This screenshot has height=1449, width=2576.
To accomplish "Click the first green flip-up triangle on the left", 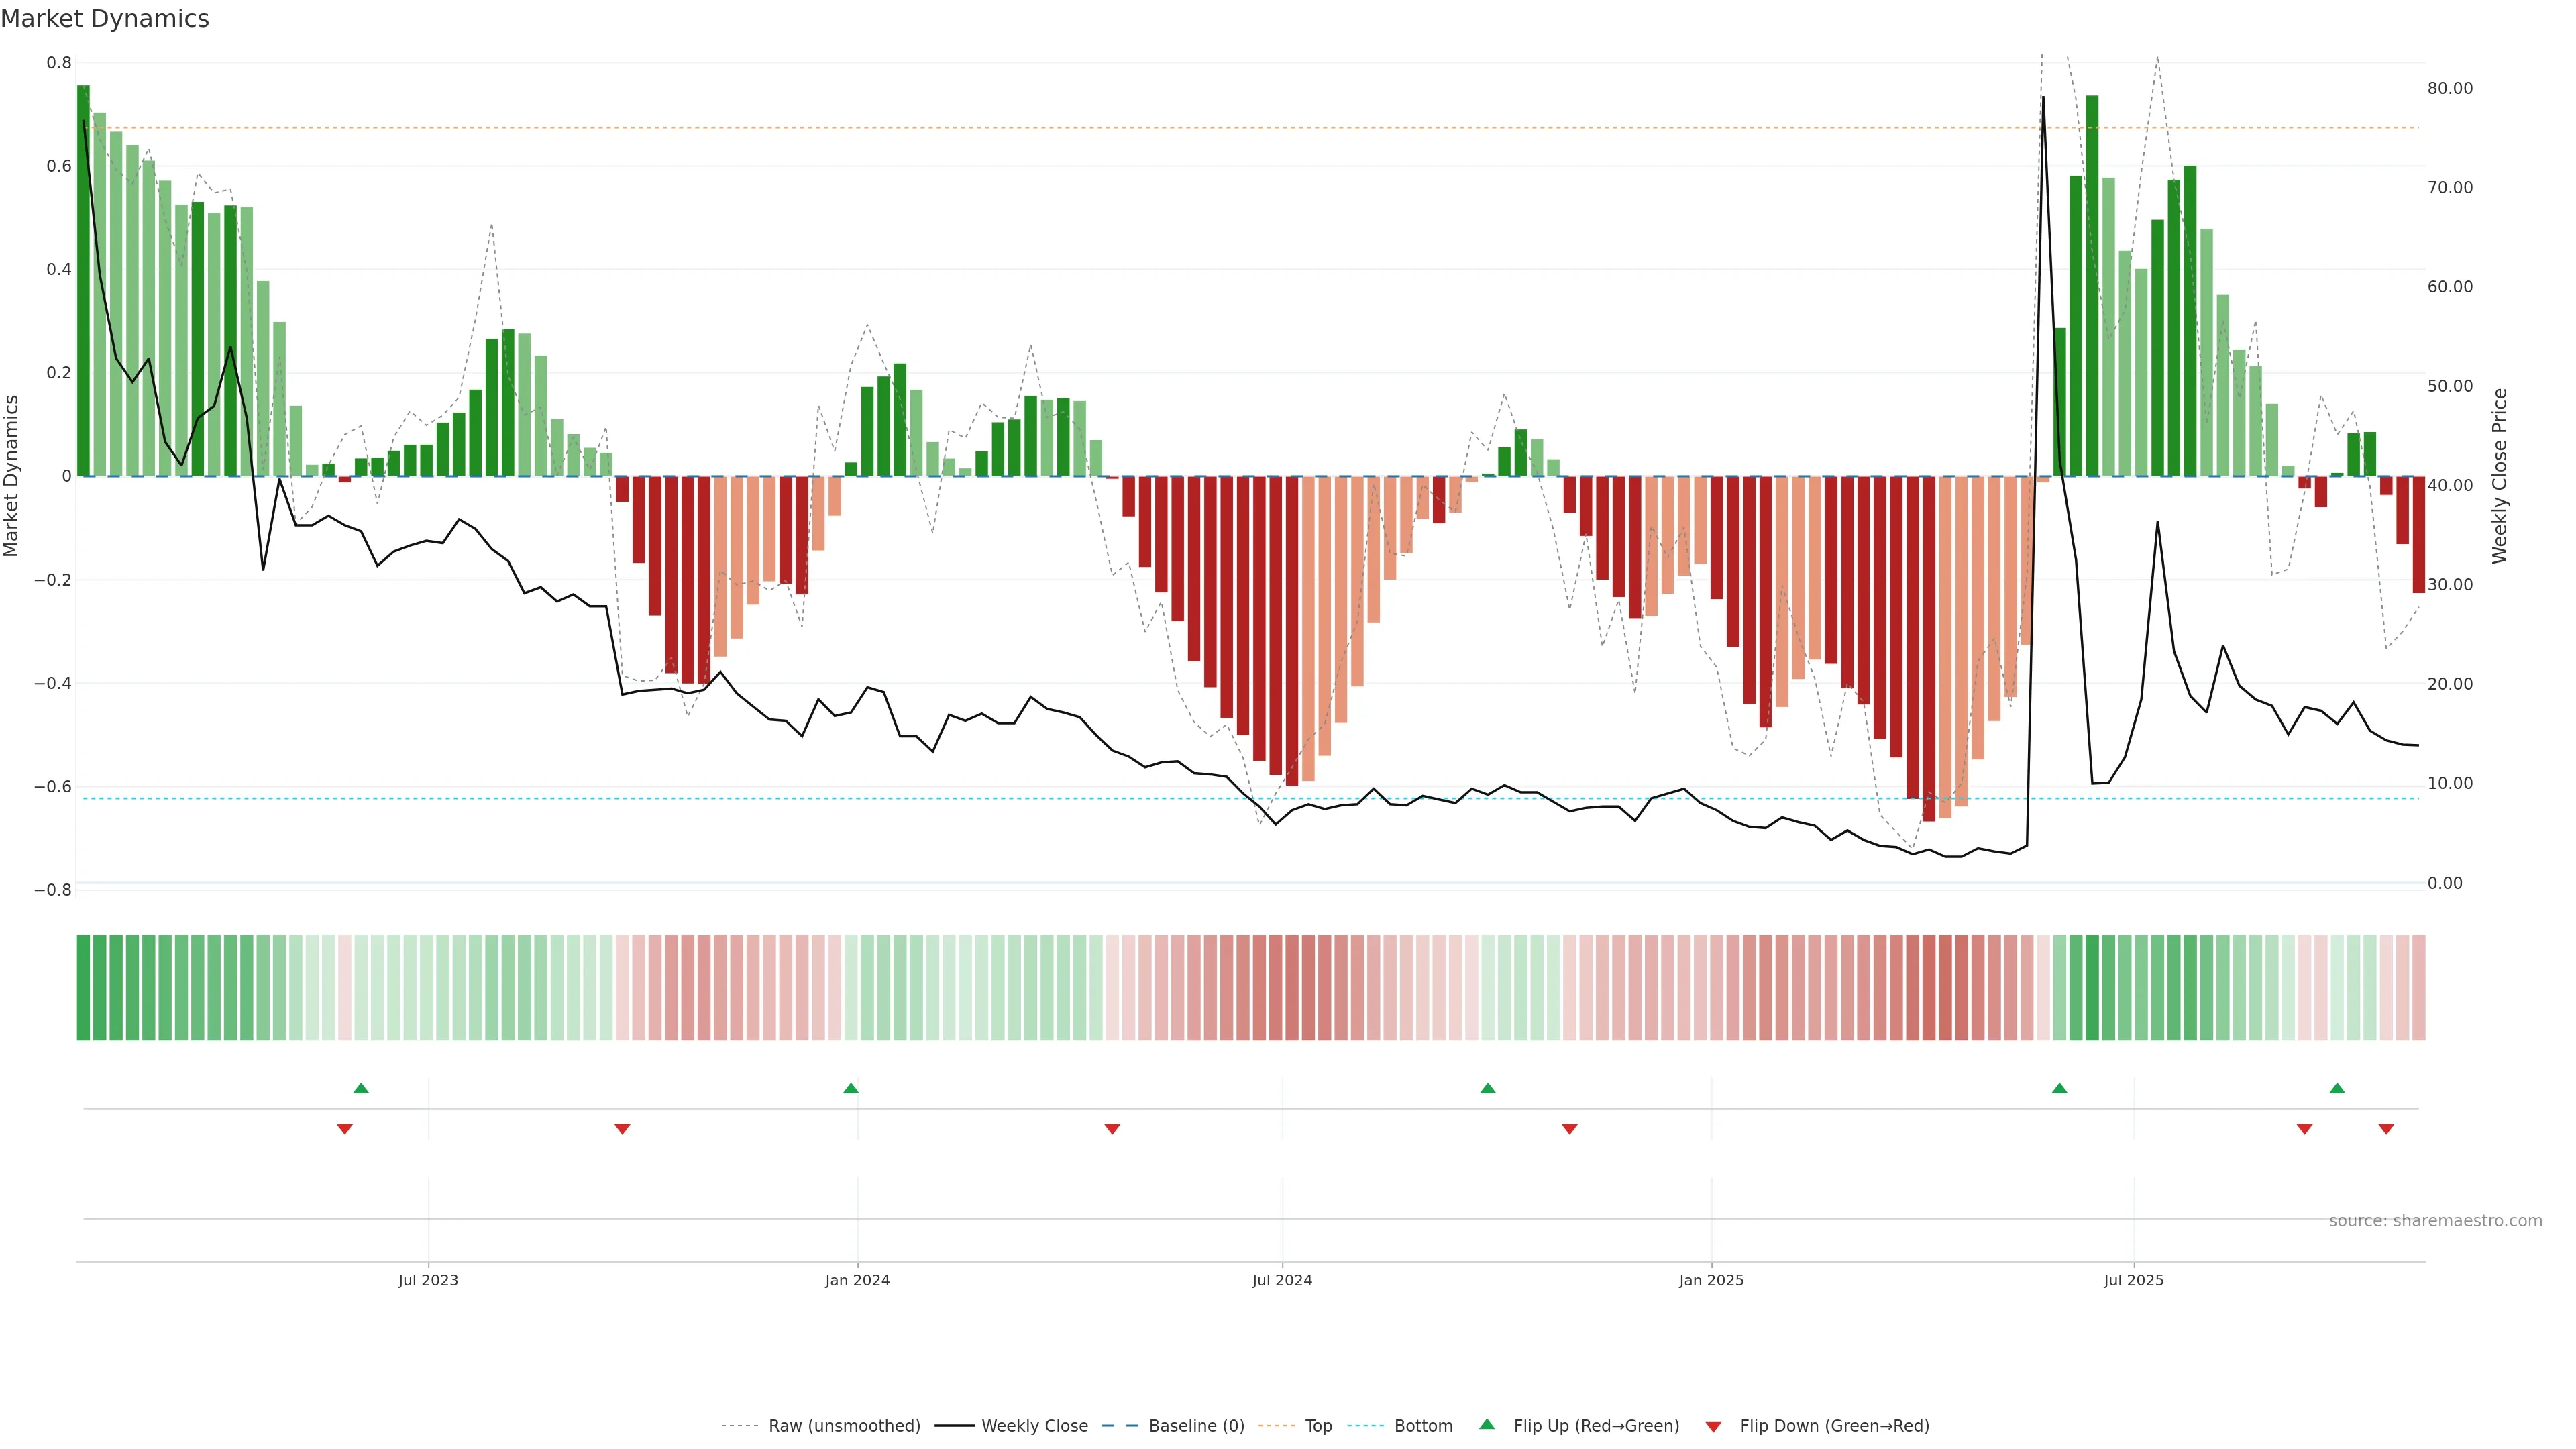I will click(361, 1088).
